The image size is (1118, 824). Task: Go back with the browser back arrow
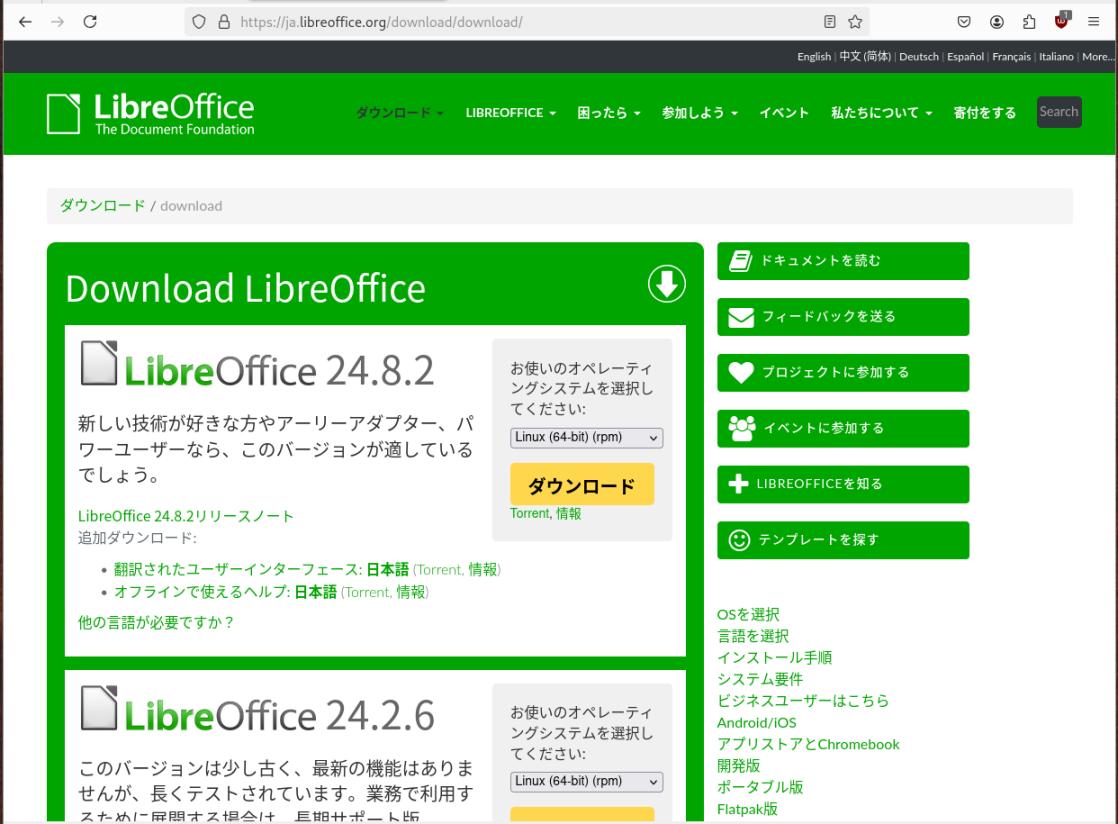(25, 22)
